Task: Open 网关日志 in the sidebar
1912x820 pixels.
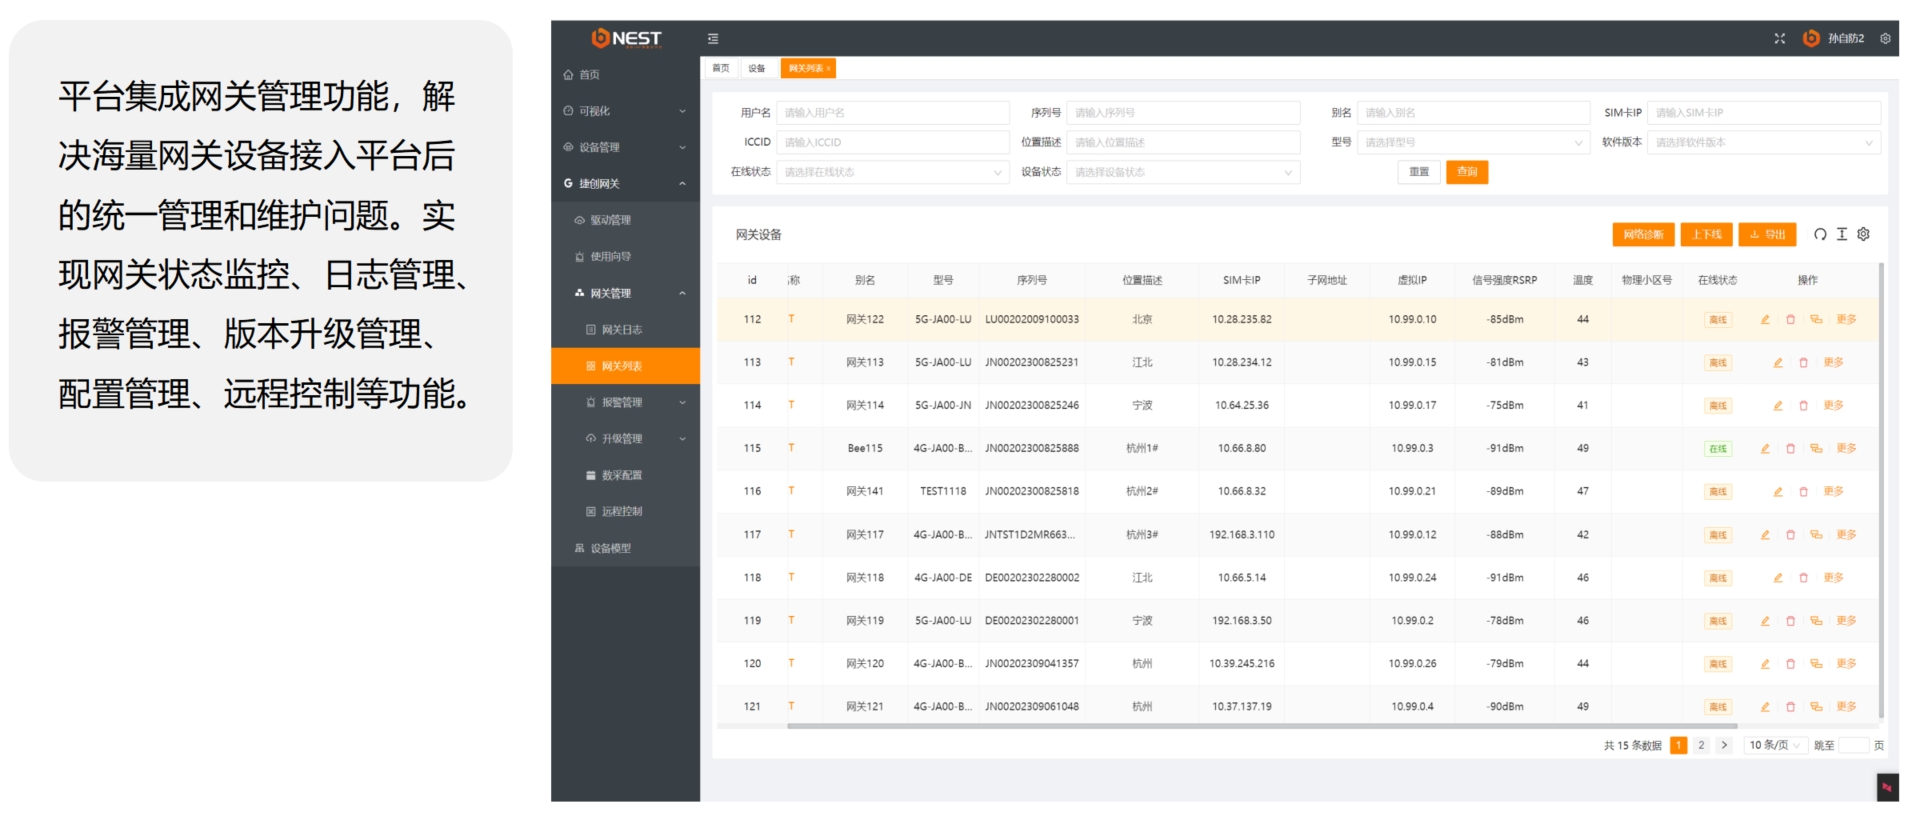Action: 621,329
